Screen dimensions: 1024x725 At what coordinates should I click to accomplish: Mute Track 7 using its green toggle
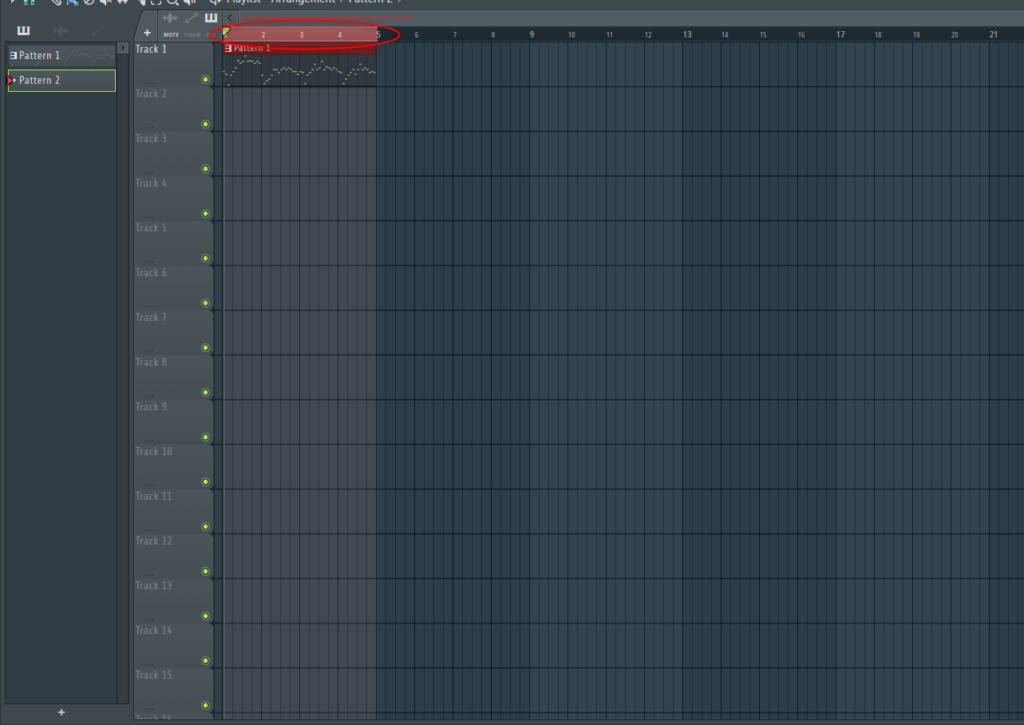[205, 348]
